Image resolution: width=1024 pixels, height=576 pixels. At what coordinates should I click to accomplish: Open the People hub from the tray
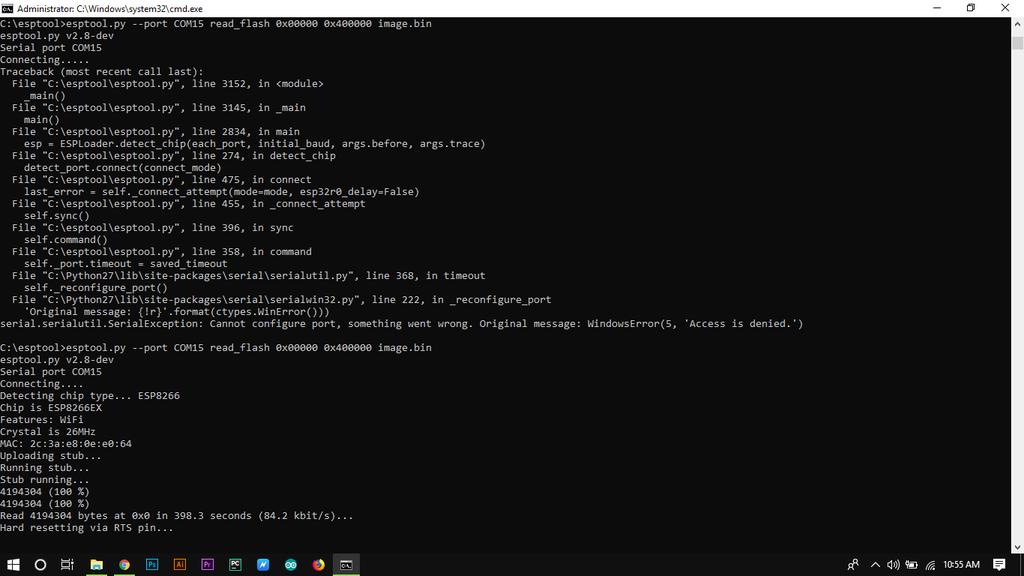point(853,564)
